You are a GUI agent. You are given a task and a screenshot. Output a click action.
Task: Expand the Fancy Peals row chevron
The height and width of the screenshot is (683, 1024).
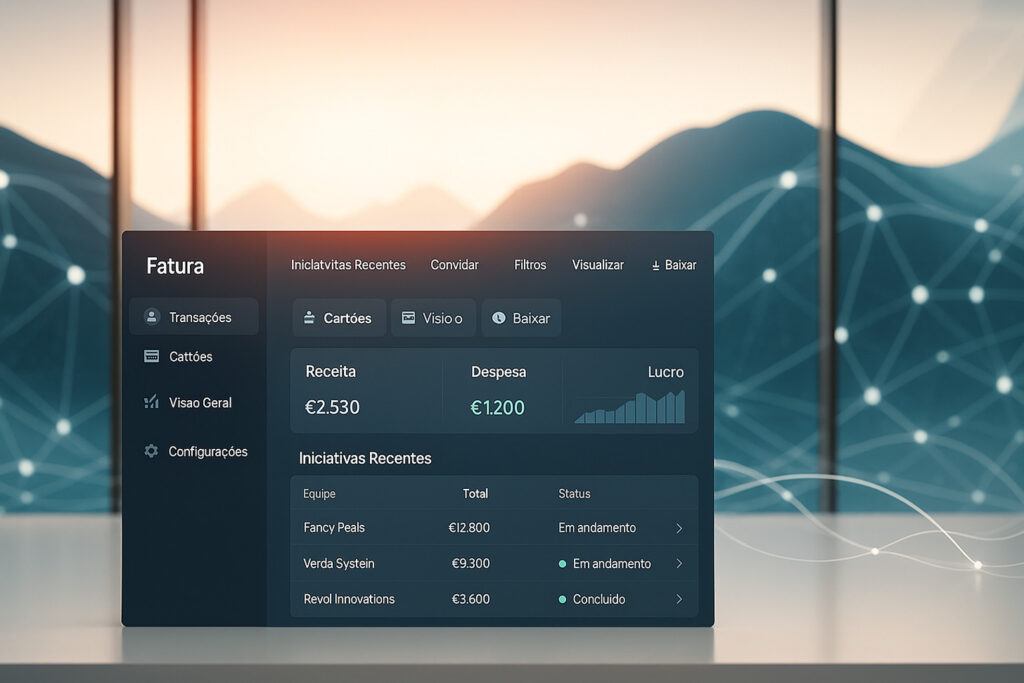(679, 528)
